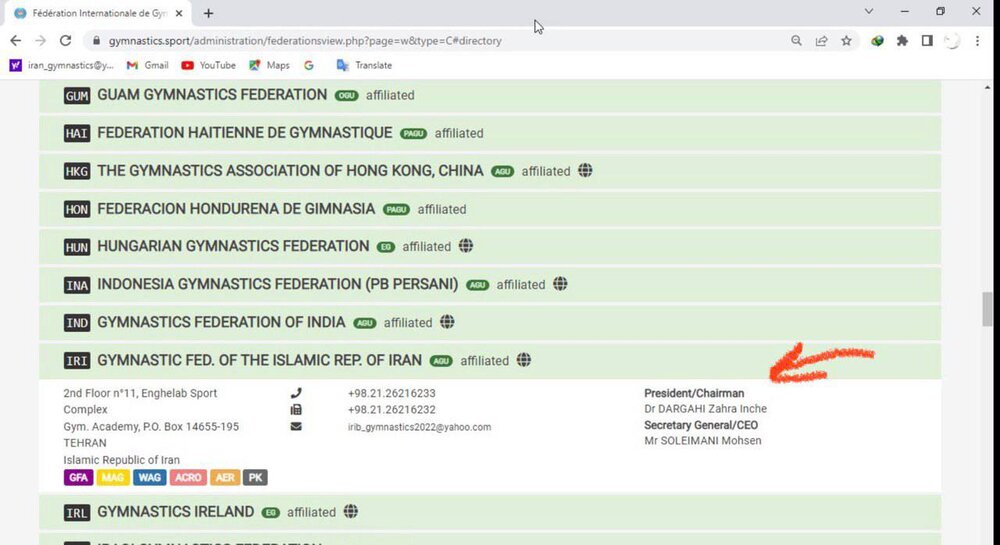Open the YouTube bookmark in bookmarks bar
The width and height of the screenshot is (1000, 545).
208,65
